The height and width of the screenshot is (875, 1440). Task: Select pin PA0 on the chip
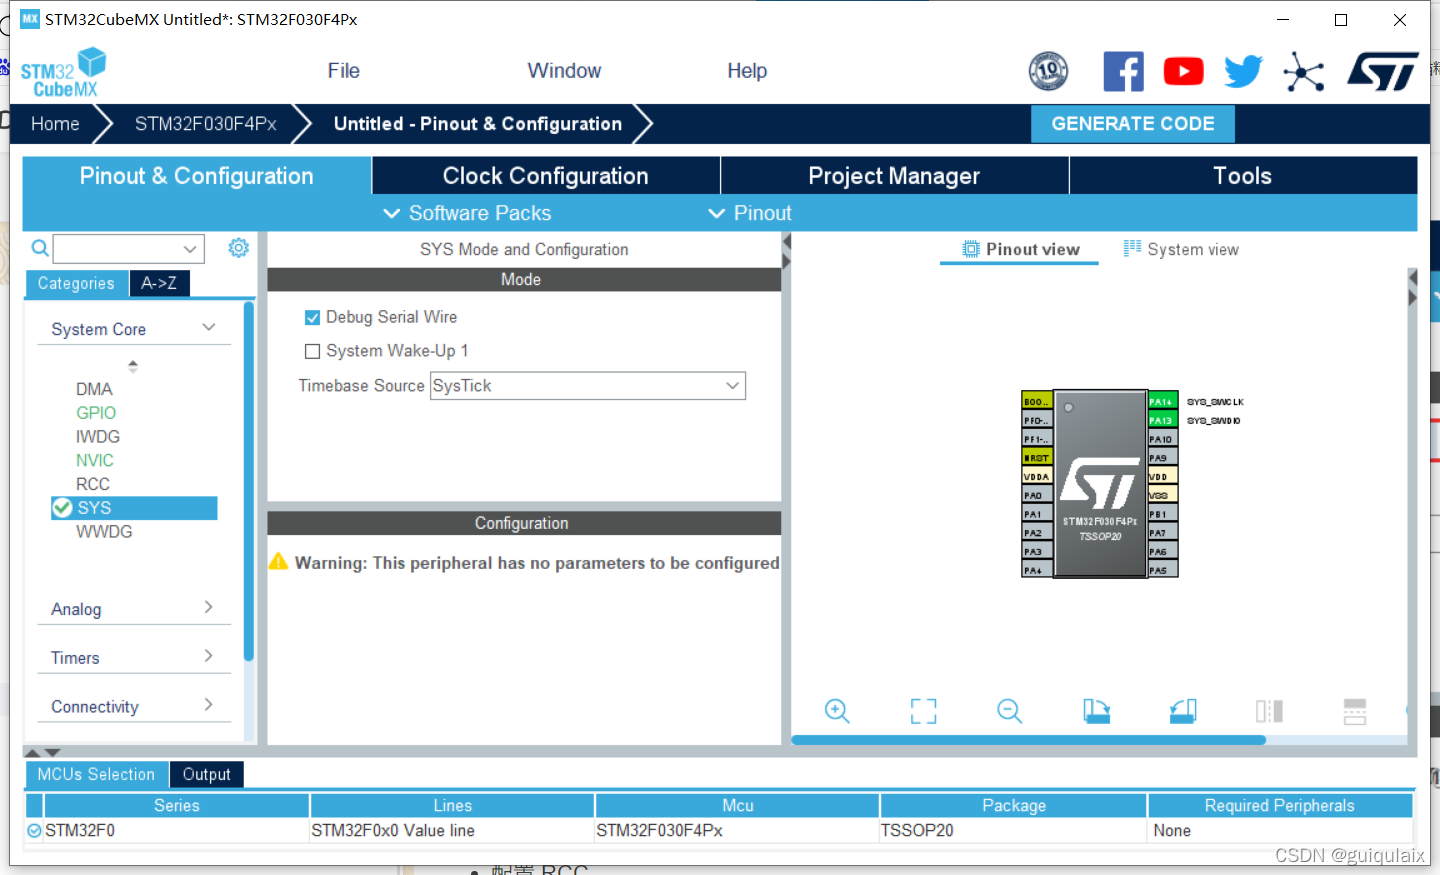coord(1037,495)
